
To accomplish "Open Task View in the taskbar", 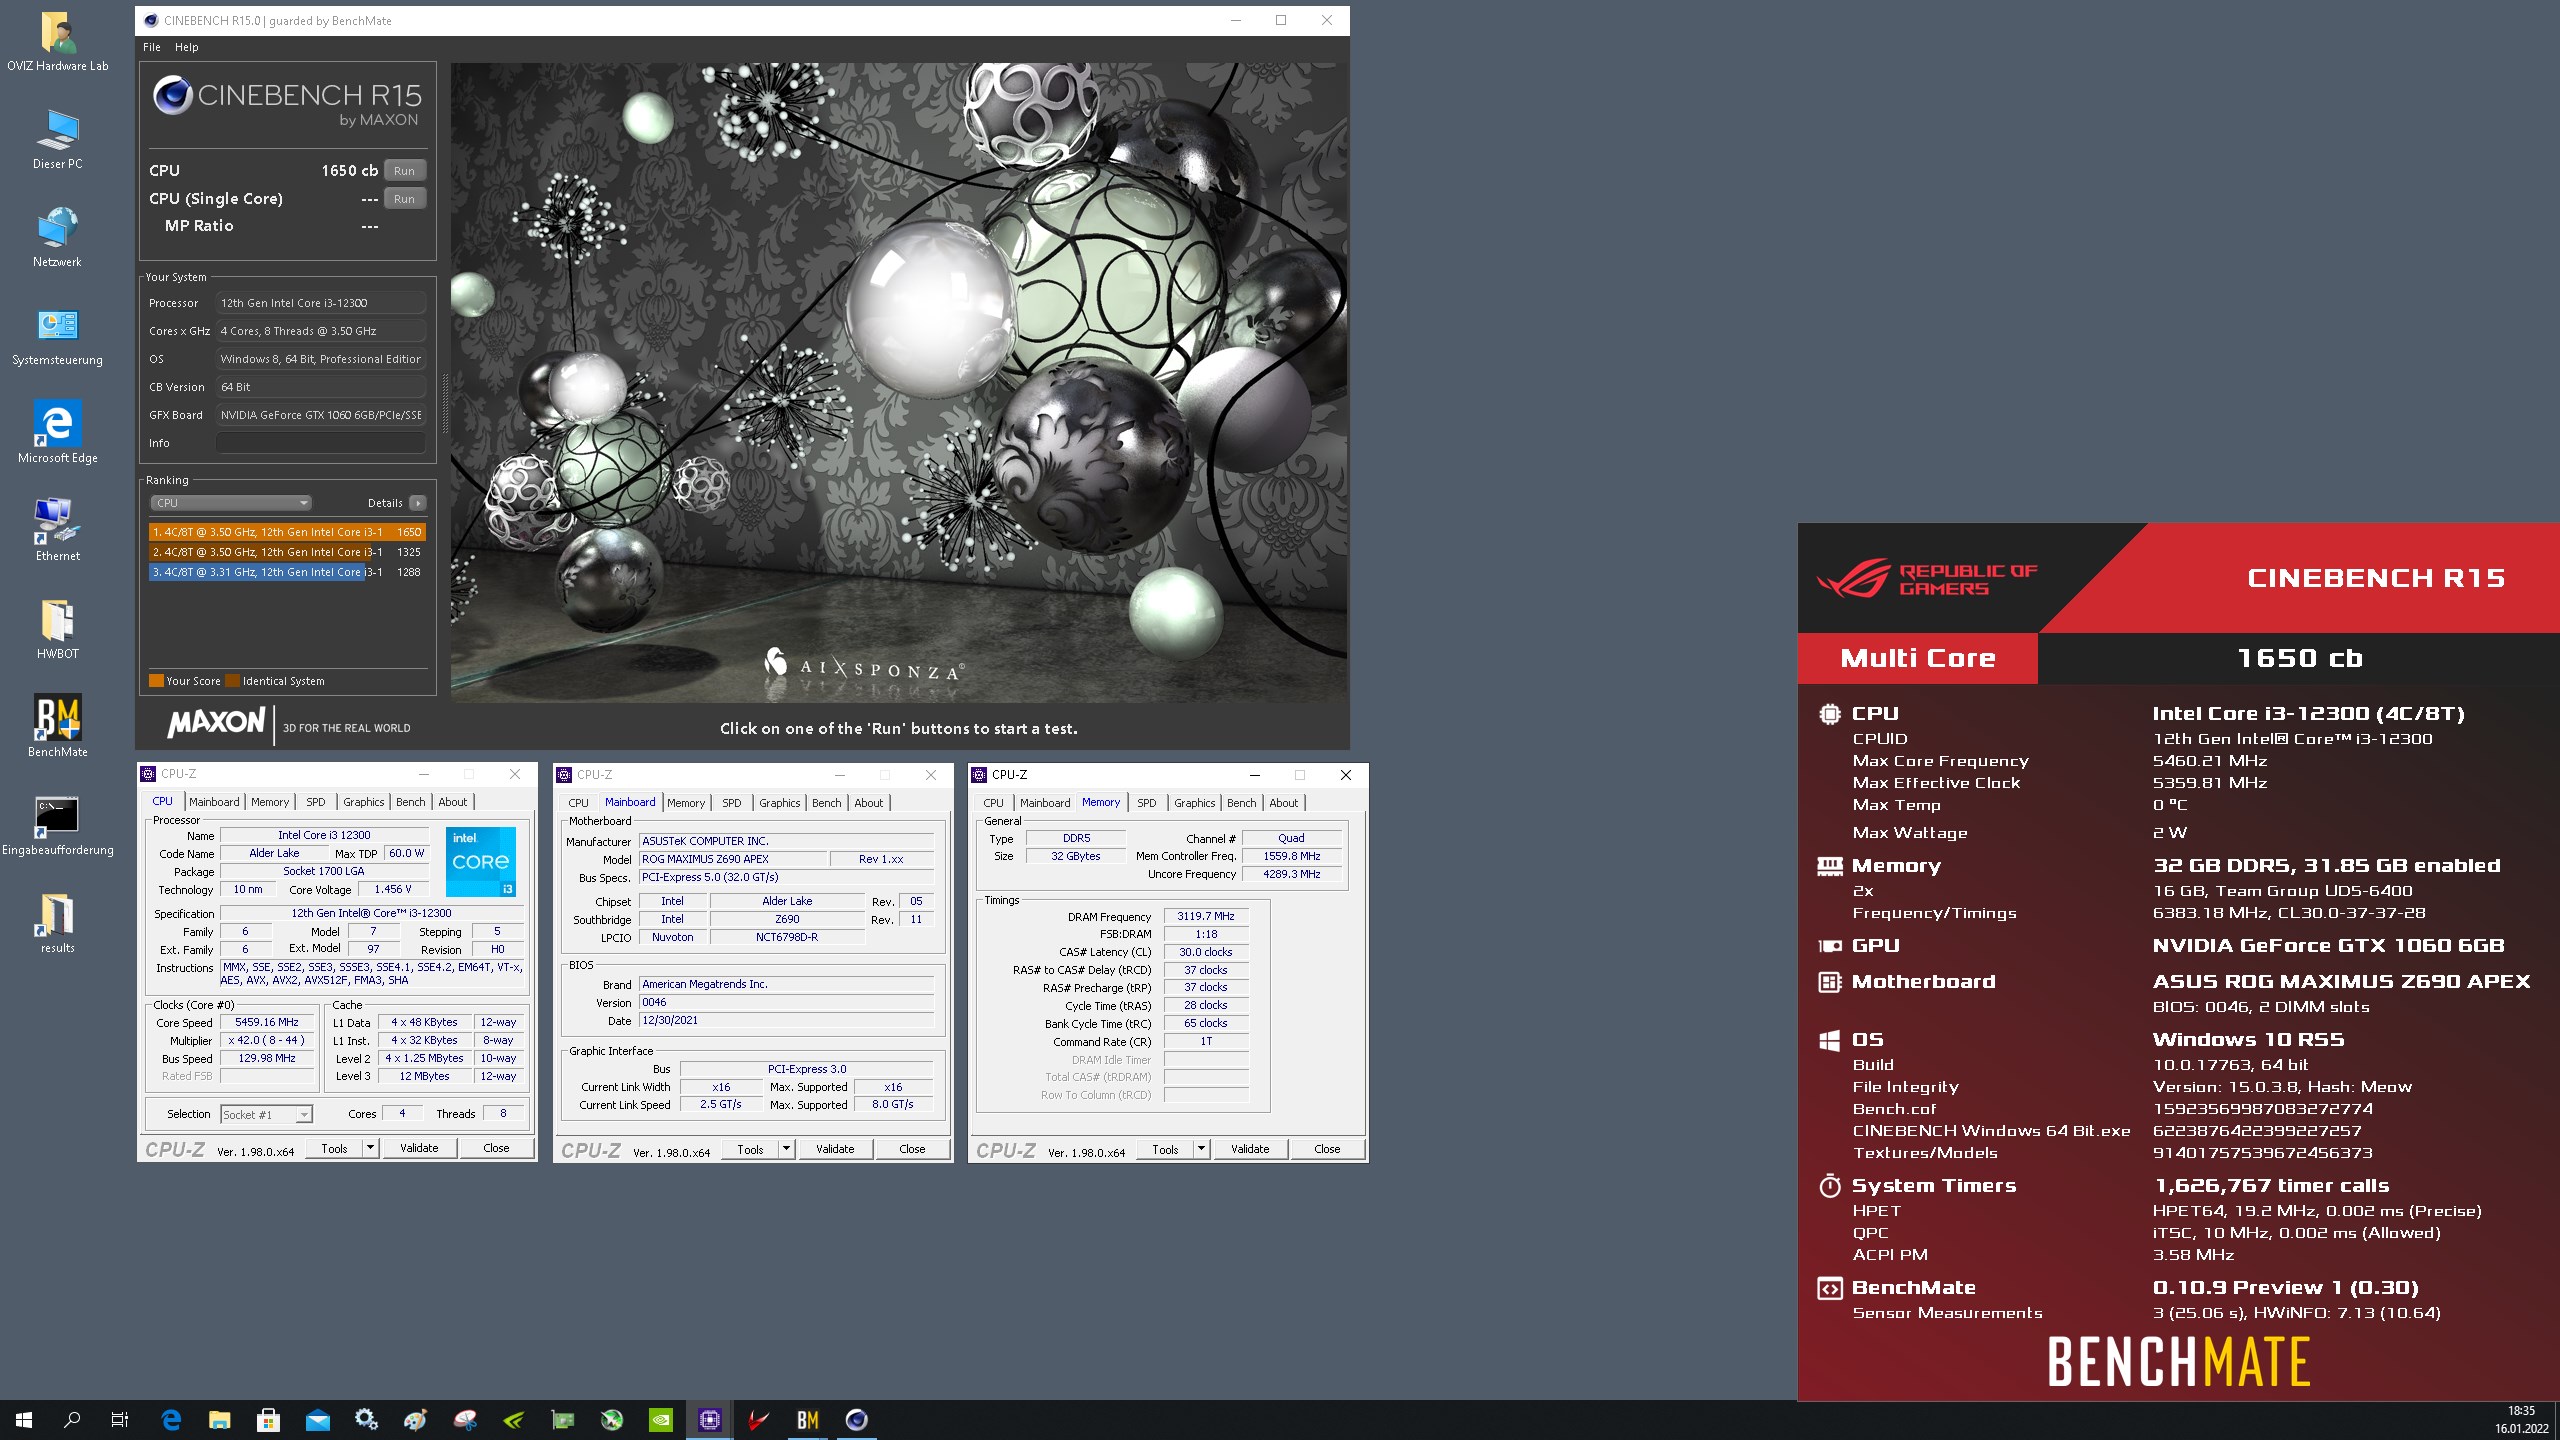I will pos(120,1420).
